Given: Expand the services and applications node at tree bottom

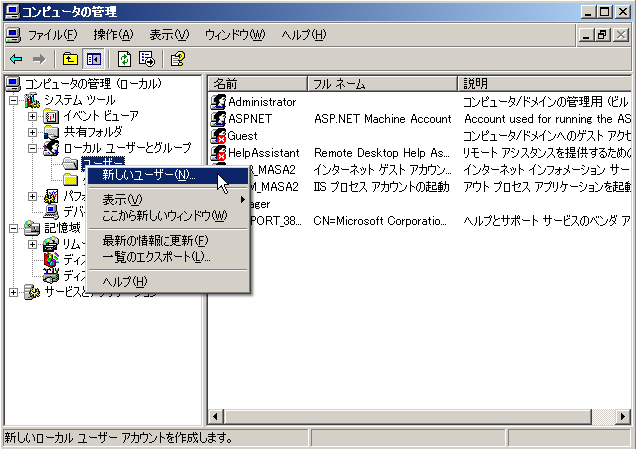Looking at the screenshot, I should pos(13,292).
